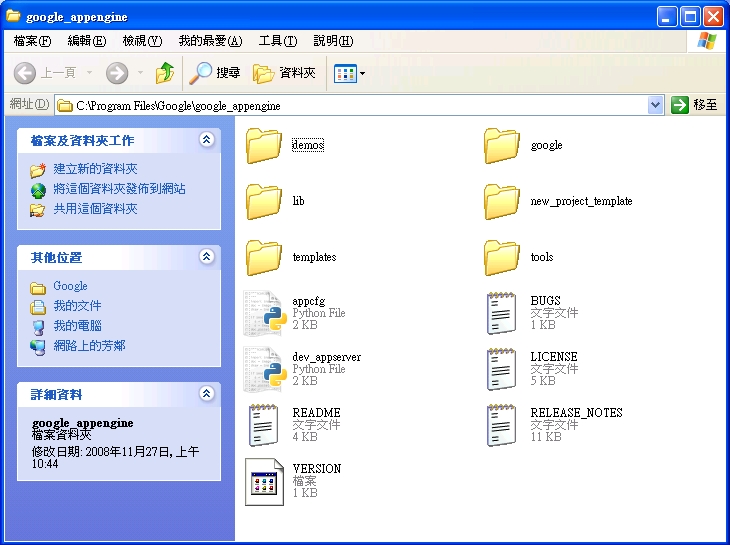This screenshot has width=730, height=545.
Task: Click the Search magnifier toolbar button
Action: coord(215,73)
